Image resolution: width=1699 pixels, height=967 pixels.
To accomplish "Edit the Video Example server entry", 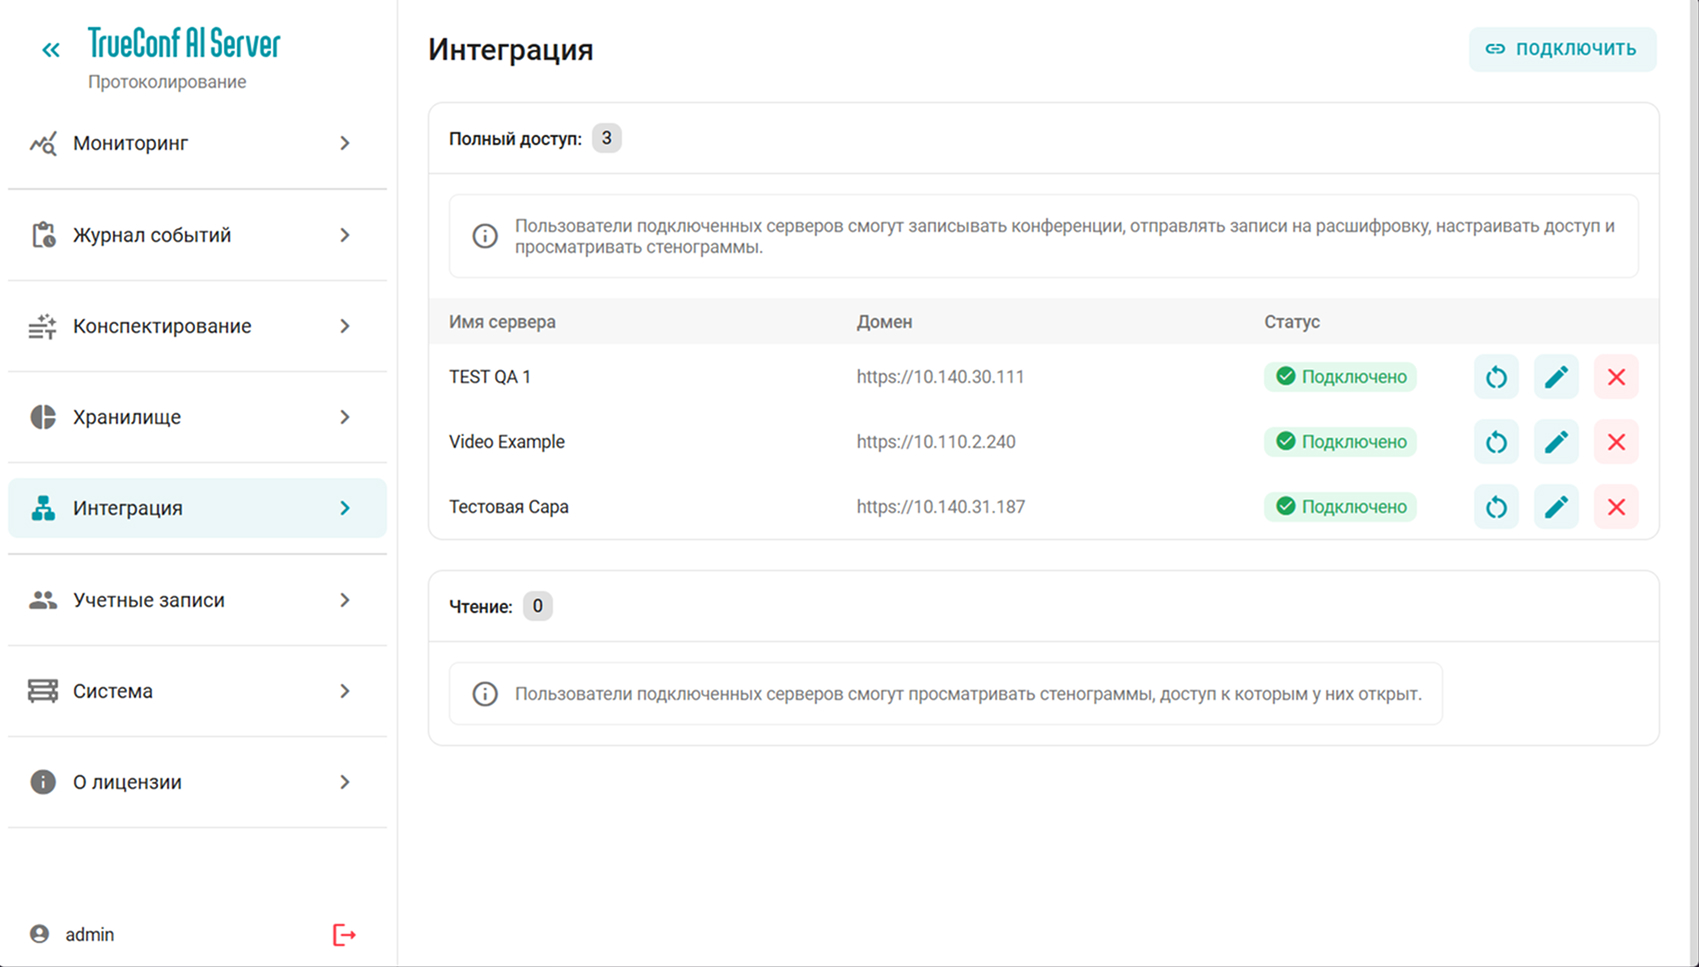I will pos(1556,442).
